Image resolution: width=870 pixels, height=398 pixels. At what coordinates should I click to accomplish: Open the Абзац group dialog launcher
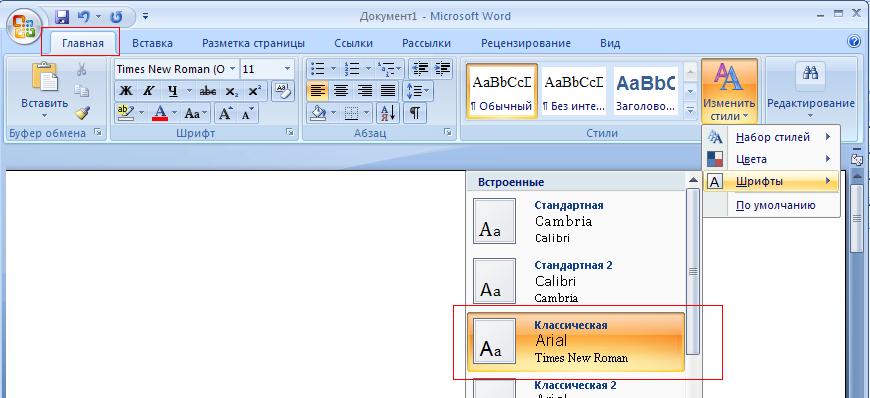coord(447,132)
